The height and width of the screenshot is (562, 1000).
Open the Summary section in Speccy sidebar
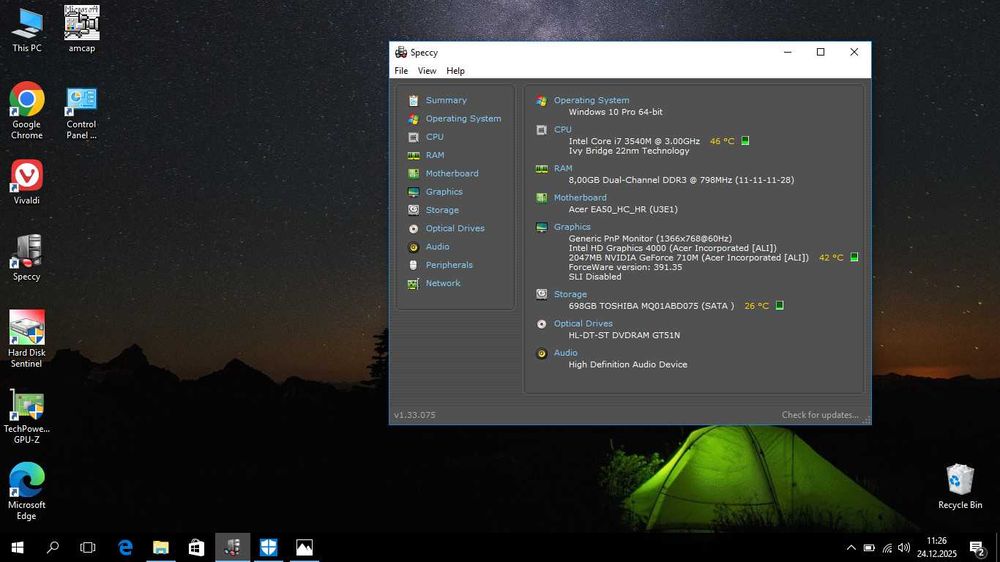[446, 100]
